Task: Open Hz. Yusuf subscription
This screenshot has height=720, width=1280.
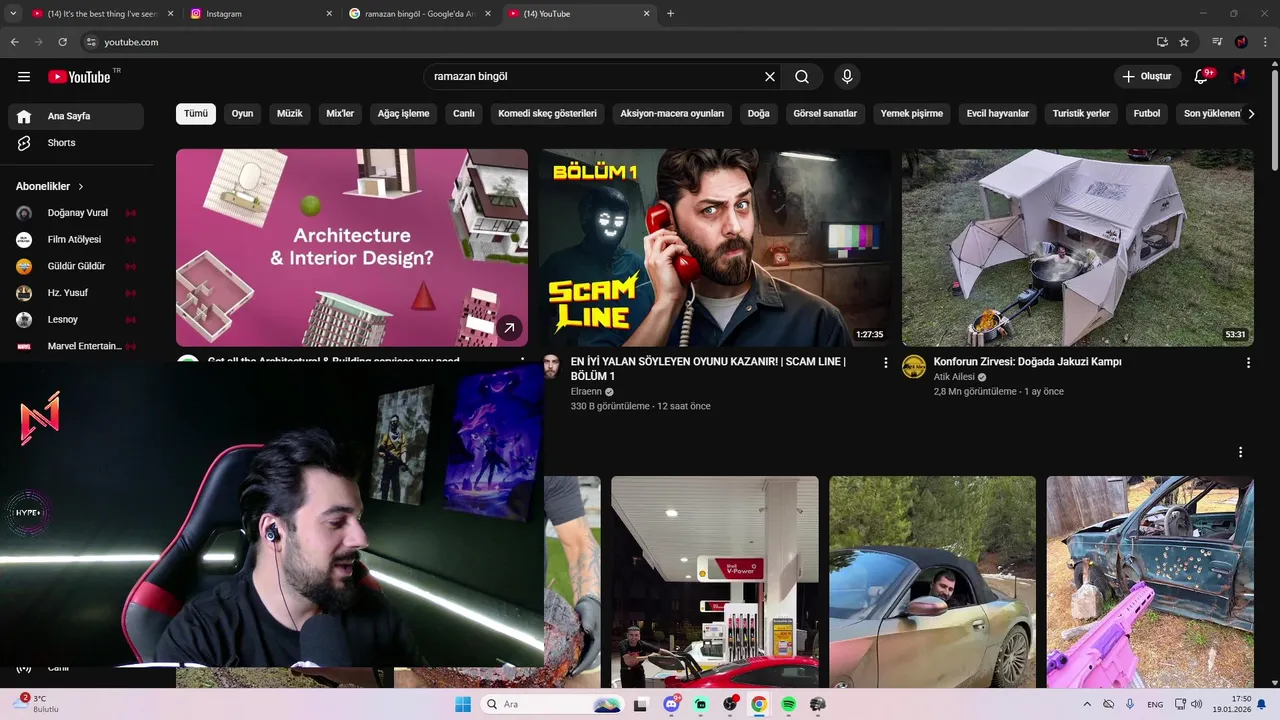Action: click(76, 293)
